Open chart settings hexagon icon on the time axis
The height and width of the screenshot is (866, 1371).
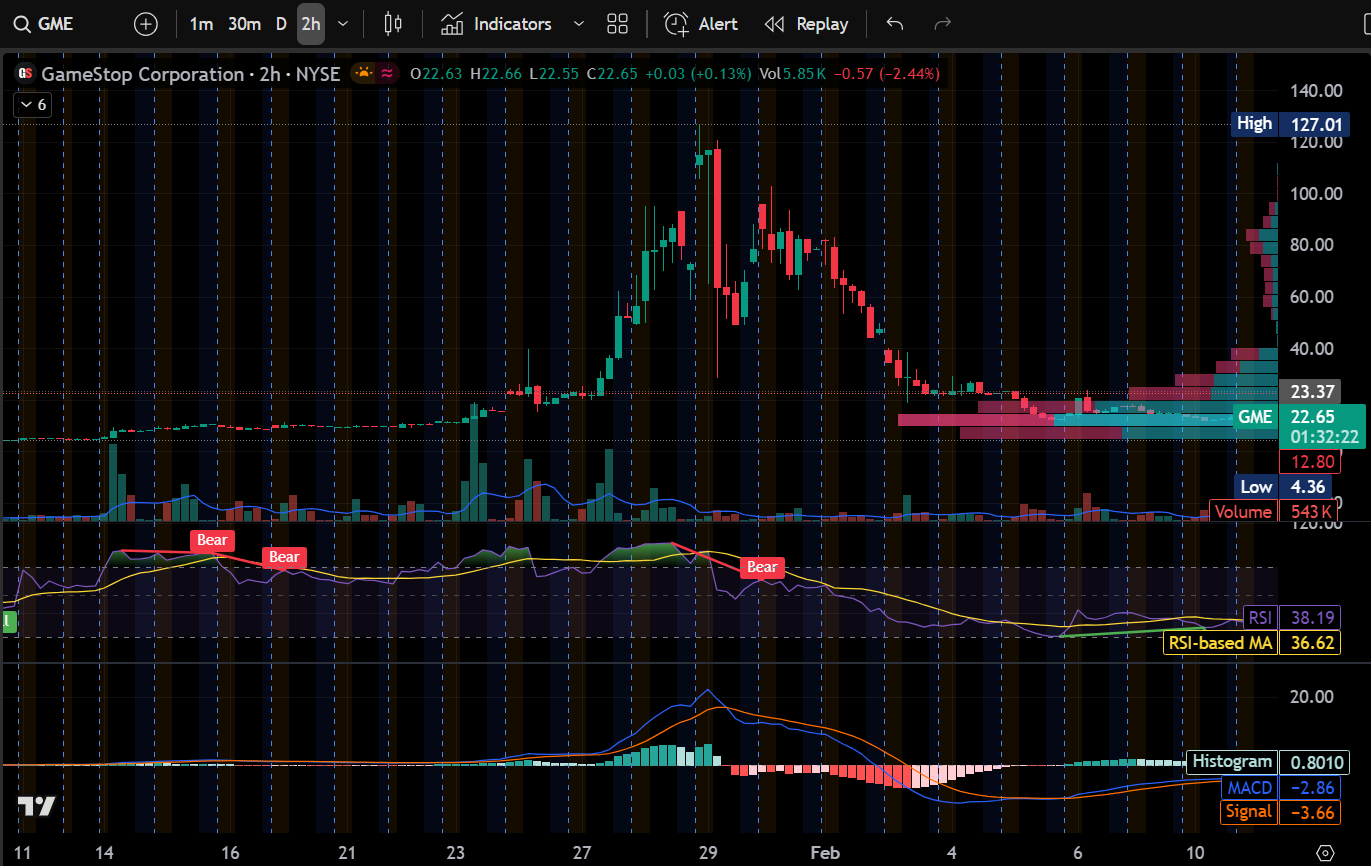coord(1326,853)
